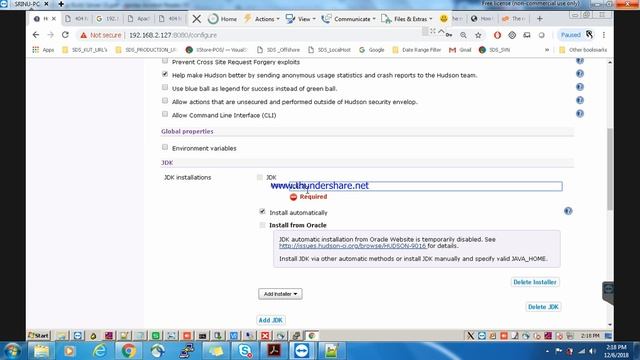Open a new browser tab with plus
The height and width of the screenshot is (360, 640).
pos(540,19)
